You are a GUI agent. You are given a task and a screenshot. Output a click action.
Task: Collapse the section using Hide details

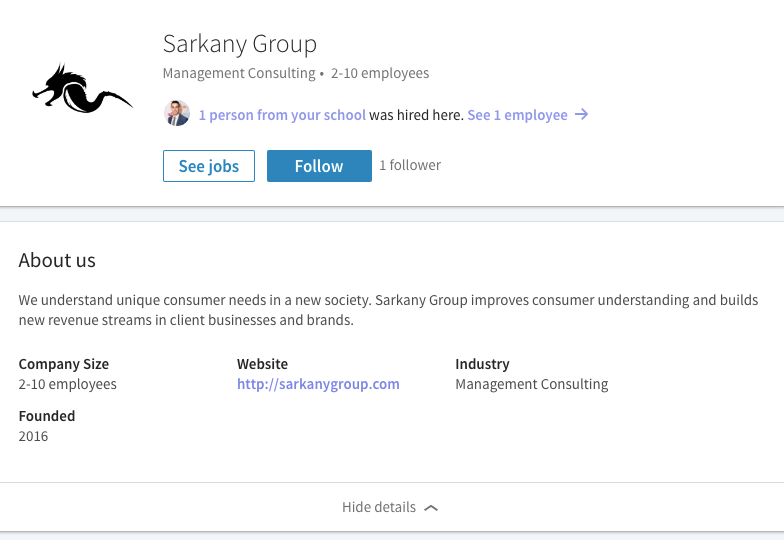(x=379, y=507)
